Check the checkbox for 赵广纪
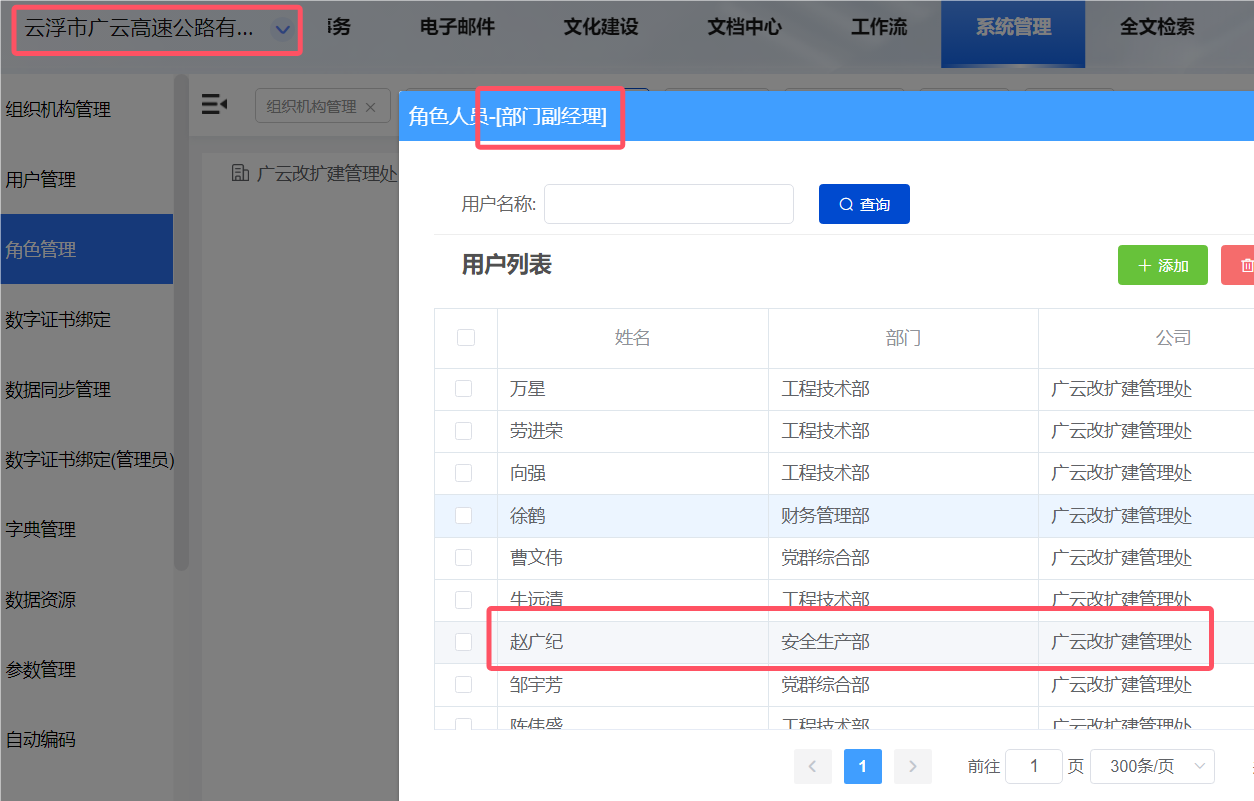1254x801 pixels. (463, 641)
